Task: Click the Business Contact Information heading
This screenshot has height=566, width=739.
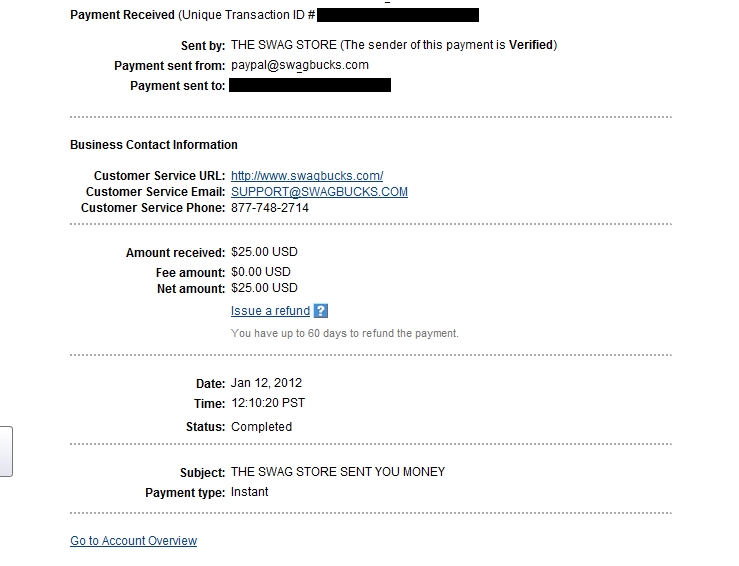Action: tap(153, 145)
